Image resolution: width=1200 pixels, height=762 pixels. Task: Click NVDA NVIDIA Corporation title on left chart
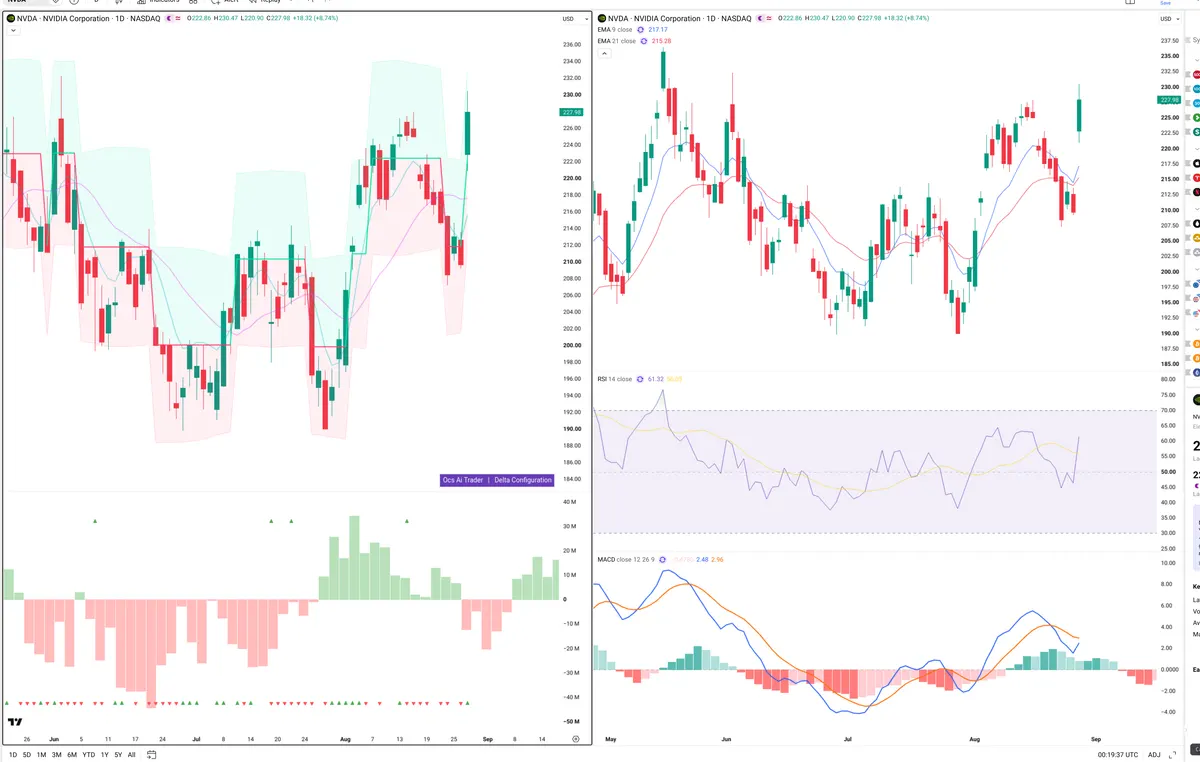[x=88, y=19]
